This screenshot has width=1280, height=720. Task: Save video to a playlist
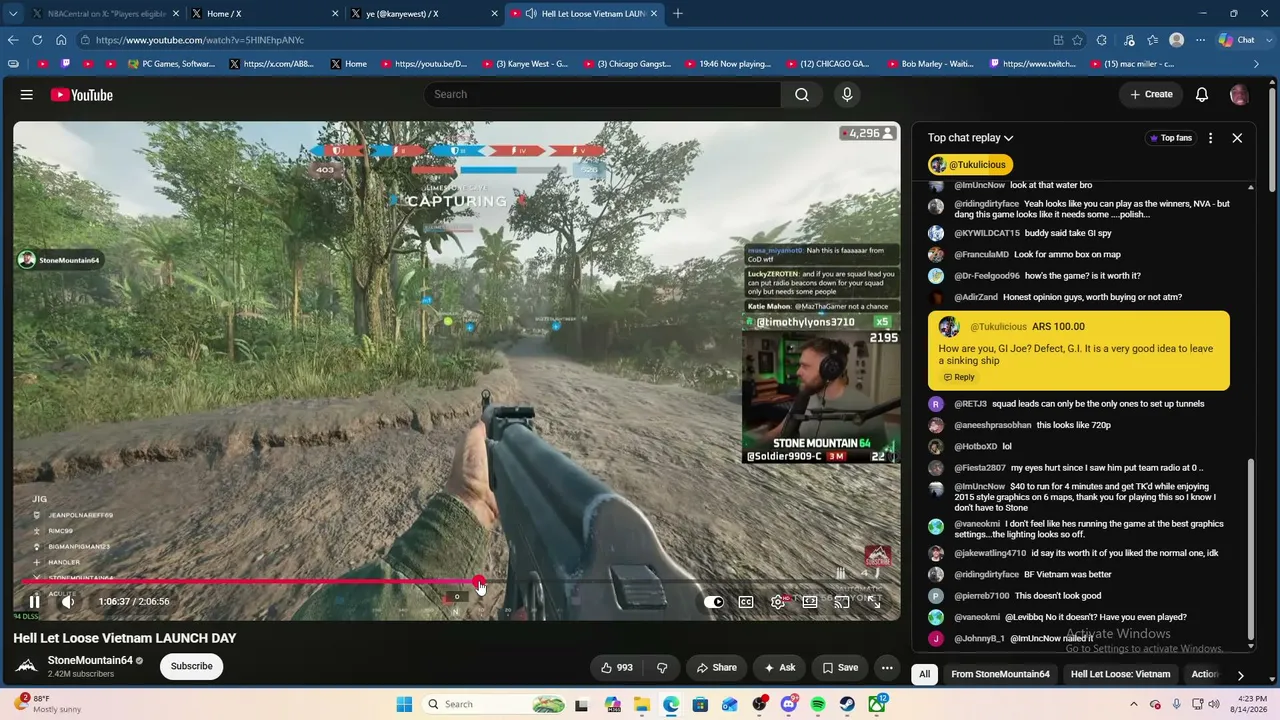[x=840, y=667]
